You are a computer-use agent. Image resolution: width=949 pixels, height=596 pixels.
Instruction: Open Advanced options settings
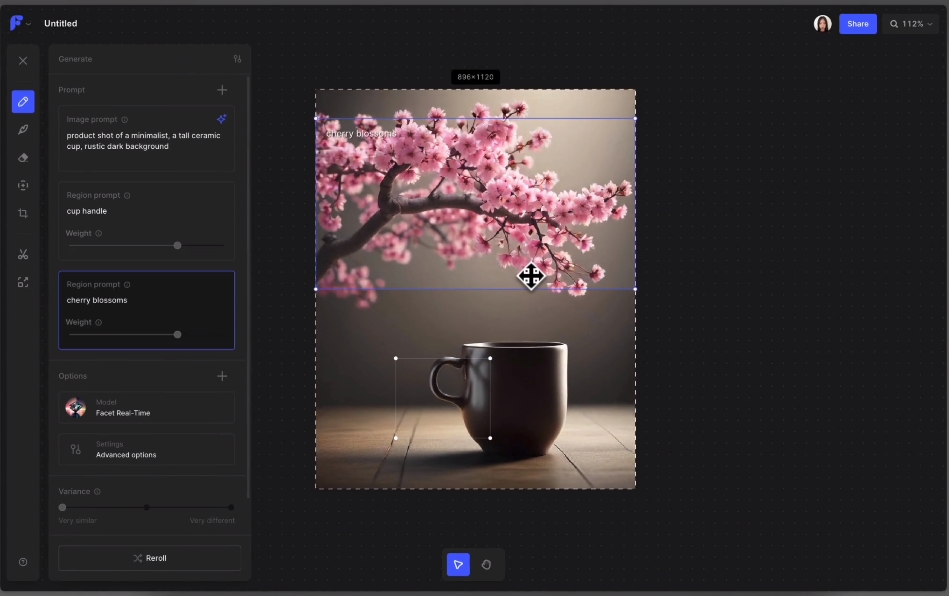147,450
